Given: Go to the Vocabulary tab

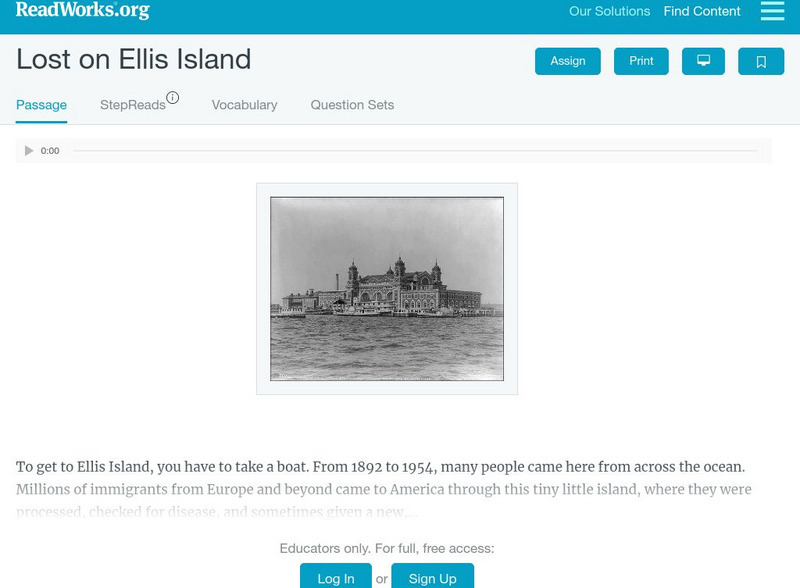Looking at the screenshot, I should coord(244,105).
